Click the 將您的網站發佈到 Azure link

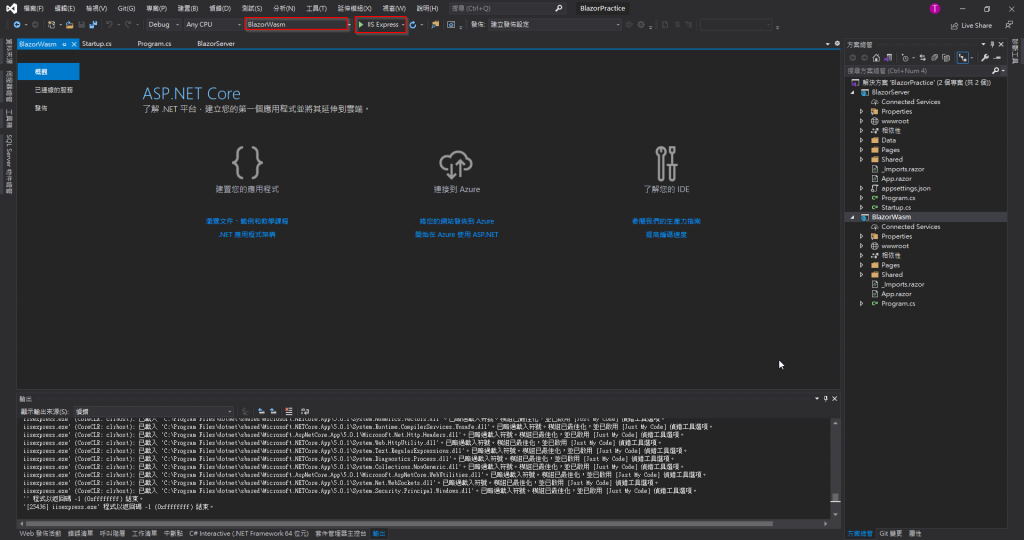(456, 221)
